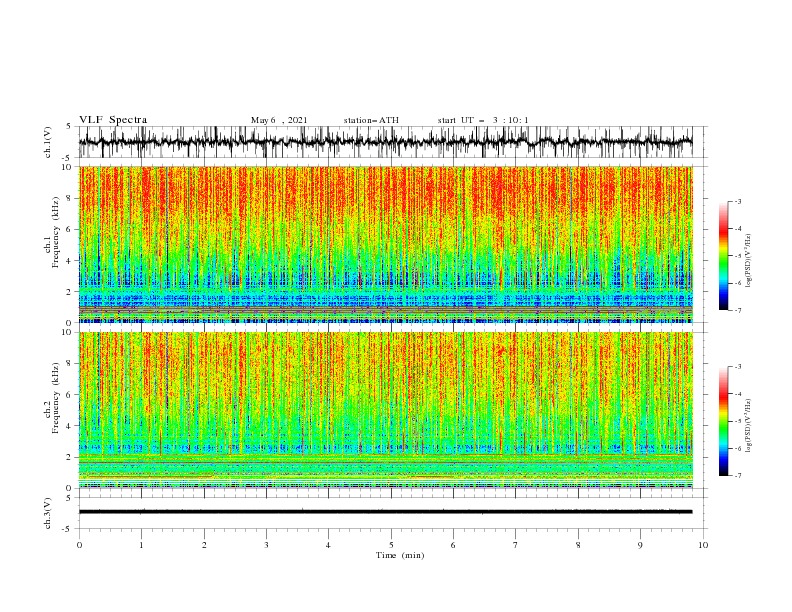Click the Time axis tick label '6'
Screen dimensions: 792x612
[453, 545]
